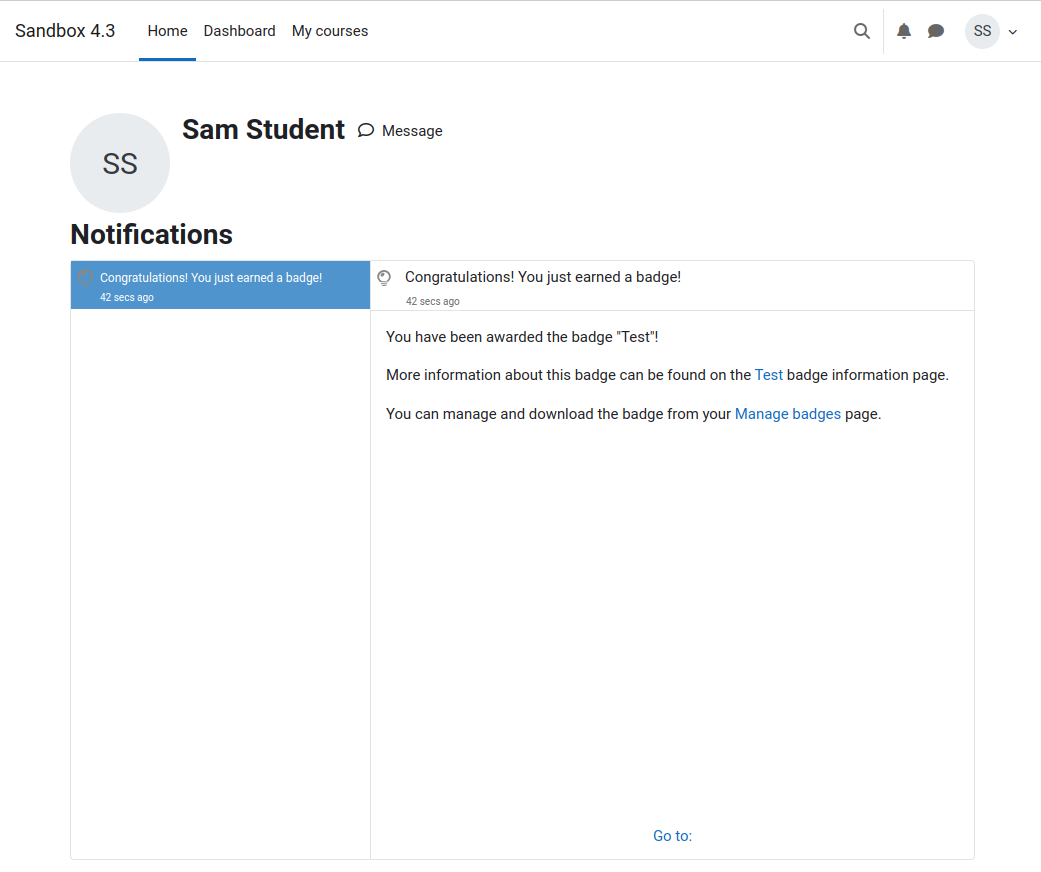Click the Go to: link
This screenshot has width=1041, height=872.
point(673,835)
